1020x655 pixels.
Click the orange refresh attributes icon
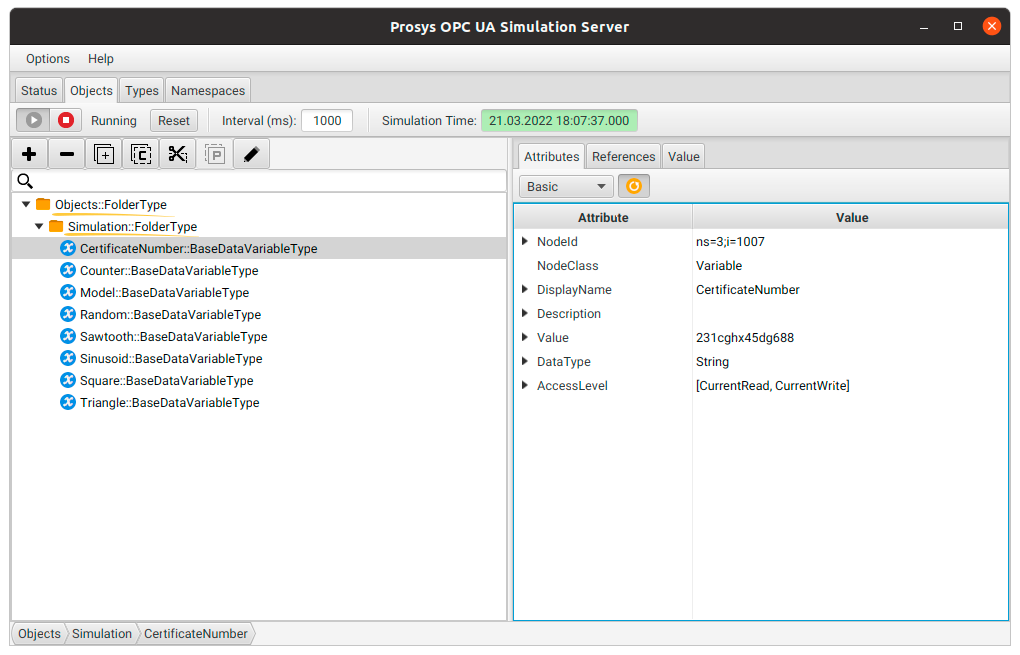pyautogui.click(x=634, y=187)
